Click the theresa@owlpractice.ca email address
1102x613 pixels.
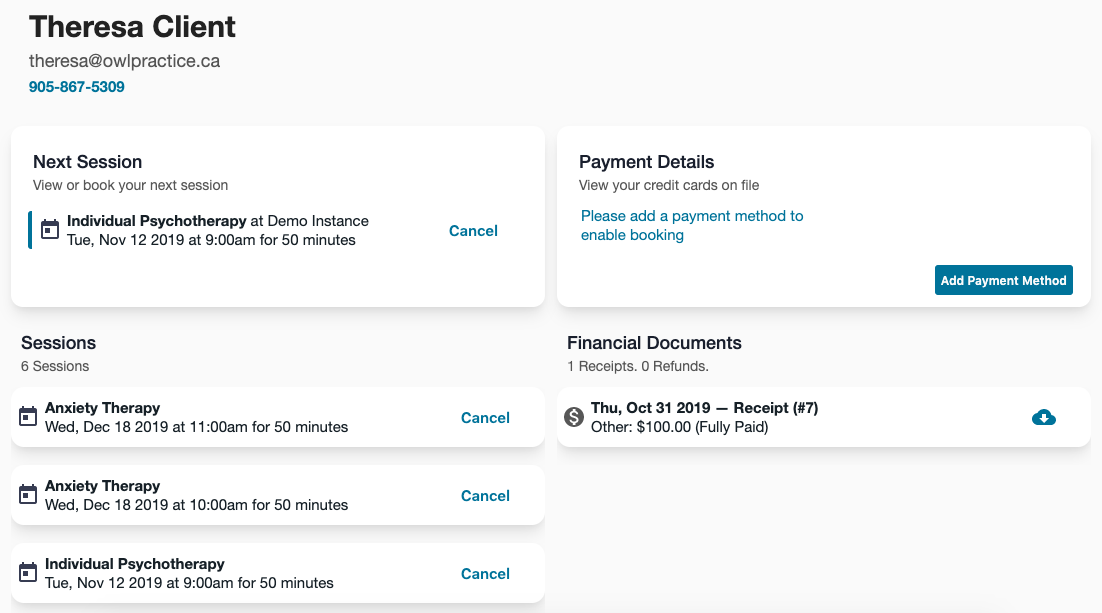pos(124,61)
